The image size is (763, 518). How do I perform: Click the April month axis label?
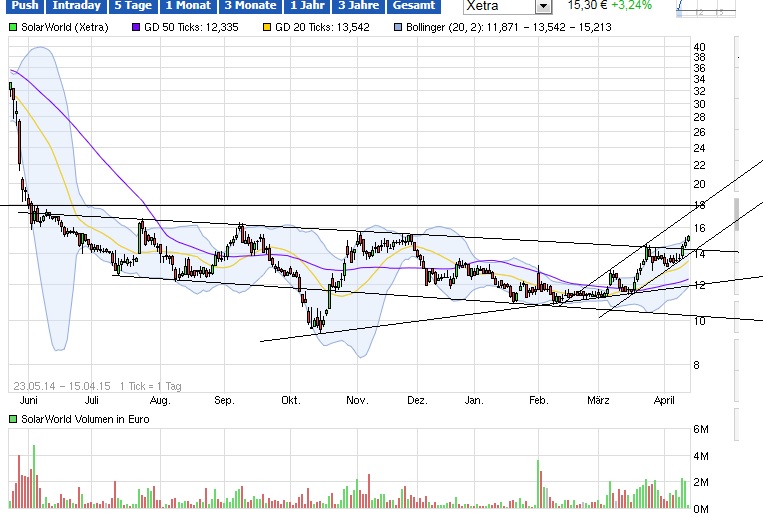pyautogui.click(x=664, y=400)
